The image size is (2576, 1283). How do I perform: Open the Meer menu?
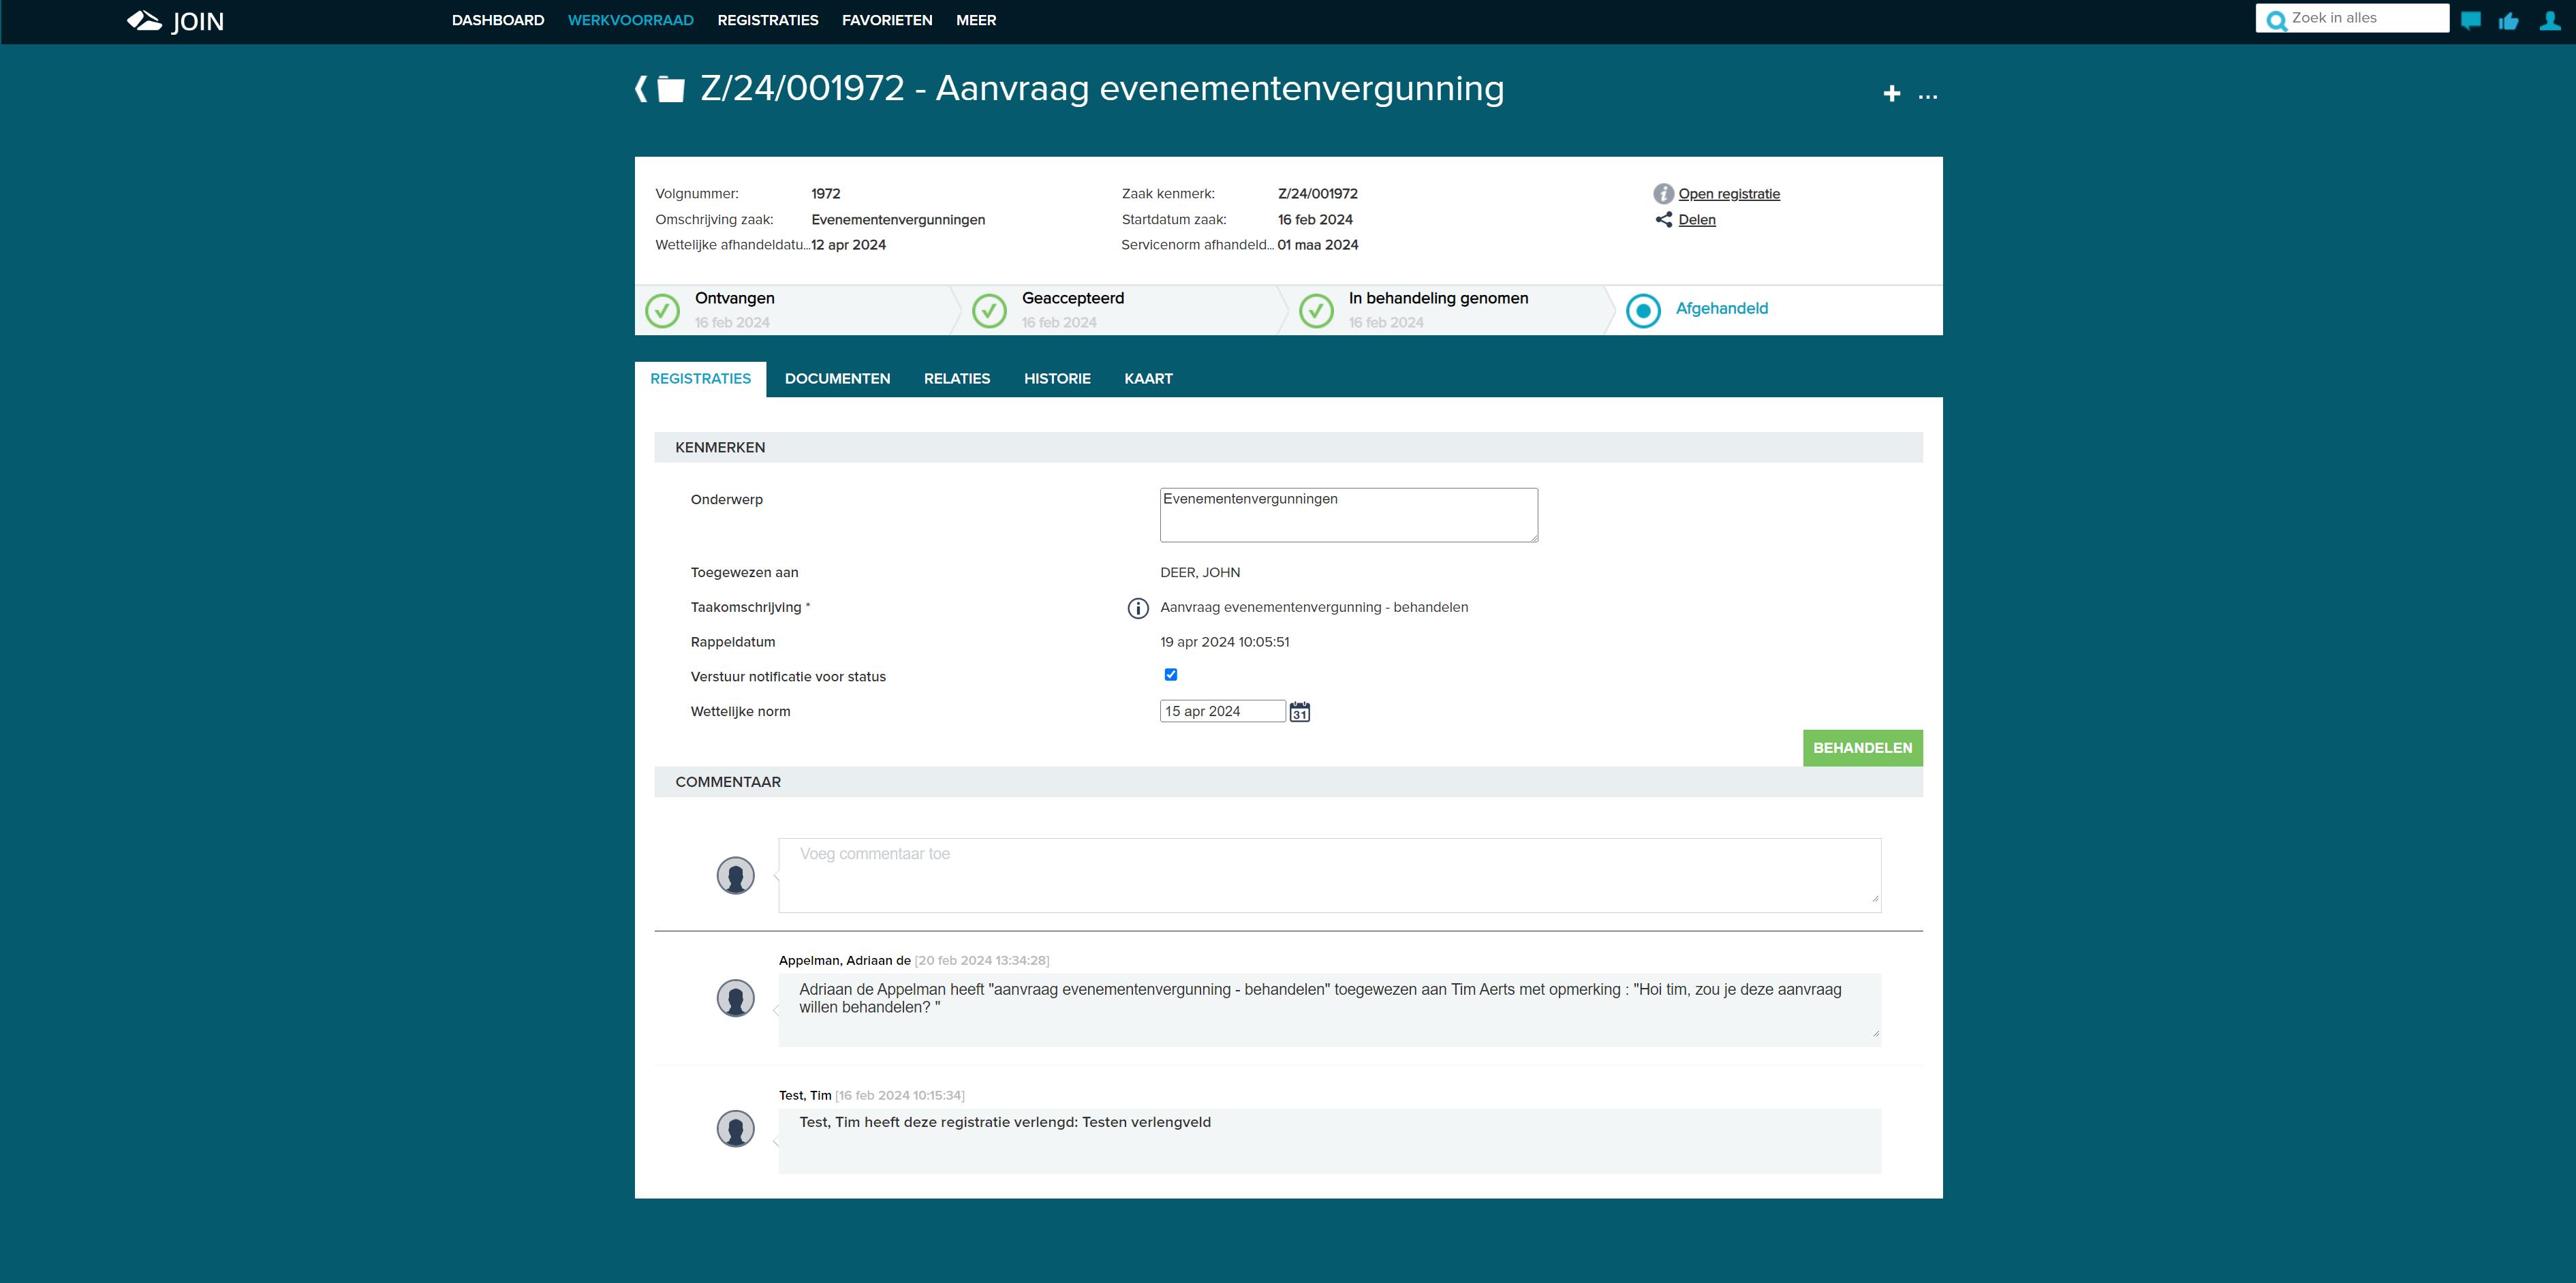click(x=975, y=20)
